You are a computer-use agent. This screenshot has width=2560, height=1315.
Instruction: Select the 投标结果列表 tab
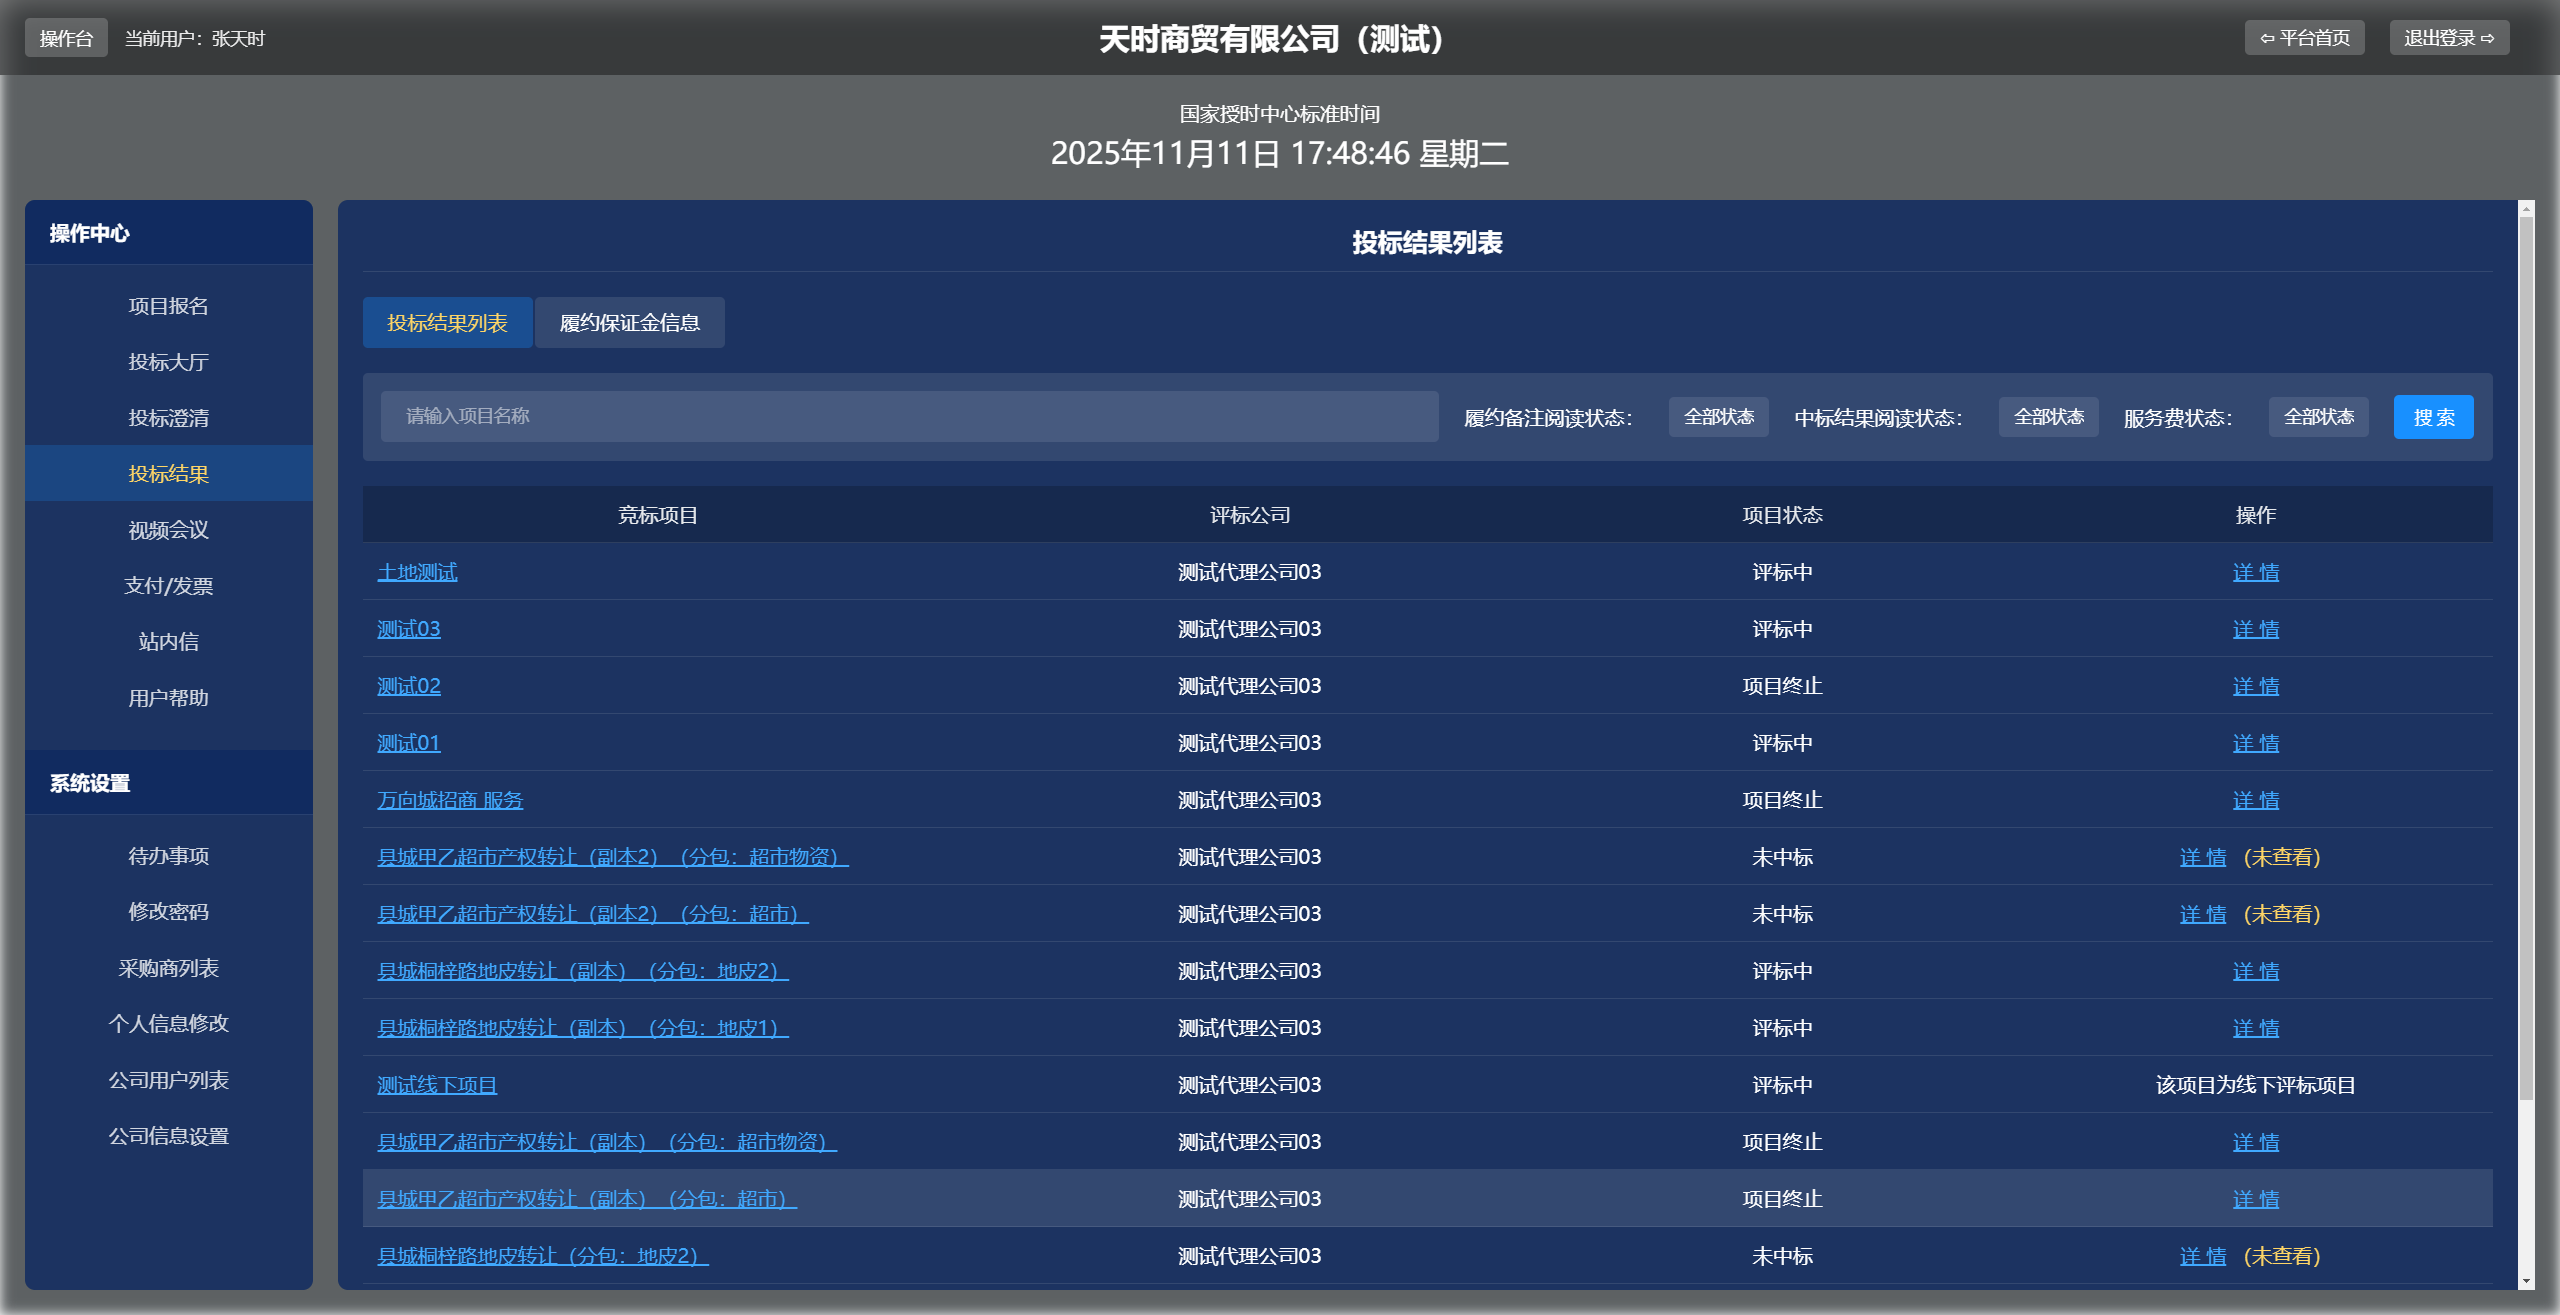[447, 322]
